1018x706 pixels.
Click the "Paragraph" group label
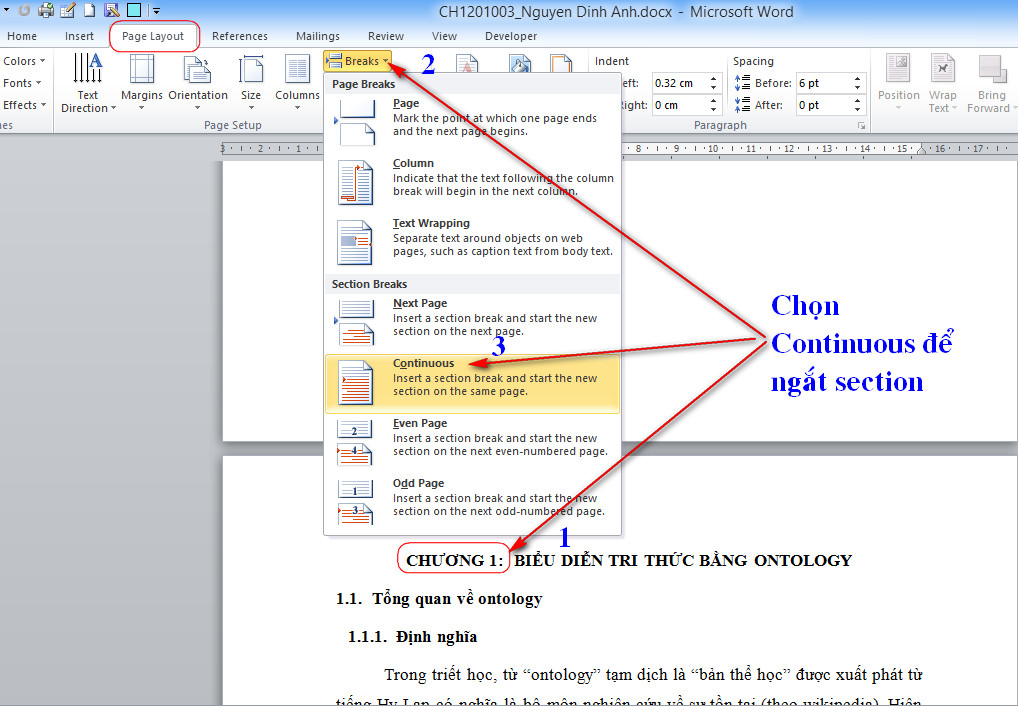(720, 125)
